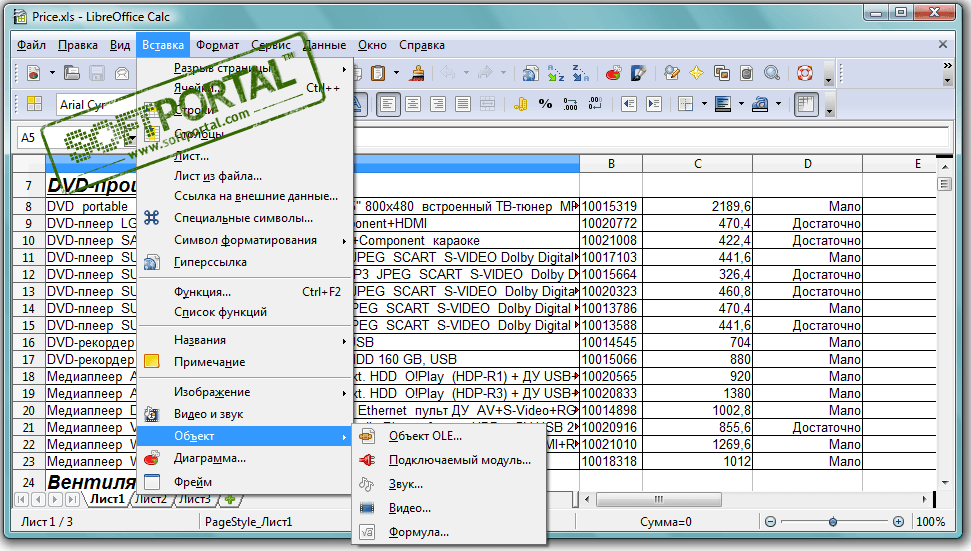
Task: Click the Increase Indent icon
Action: (654, 104)
